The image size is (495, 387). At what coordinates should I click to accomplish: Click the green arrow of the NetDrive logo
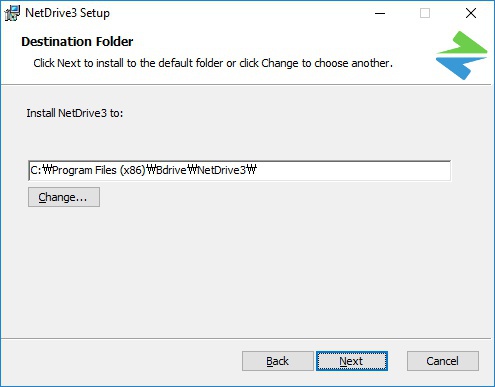click(462, 43)
